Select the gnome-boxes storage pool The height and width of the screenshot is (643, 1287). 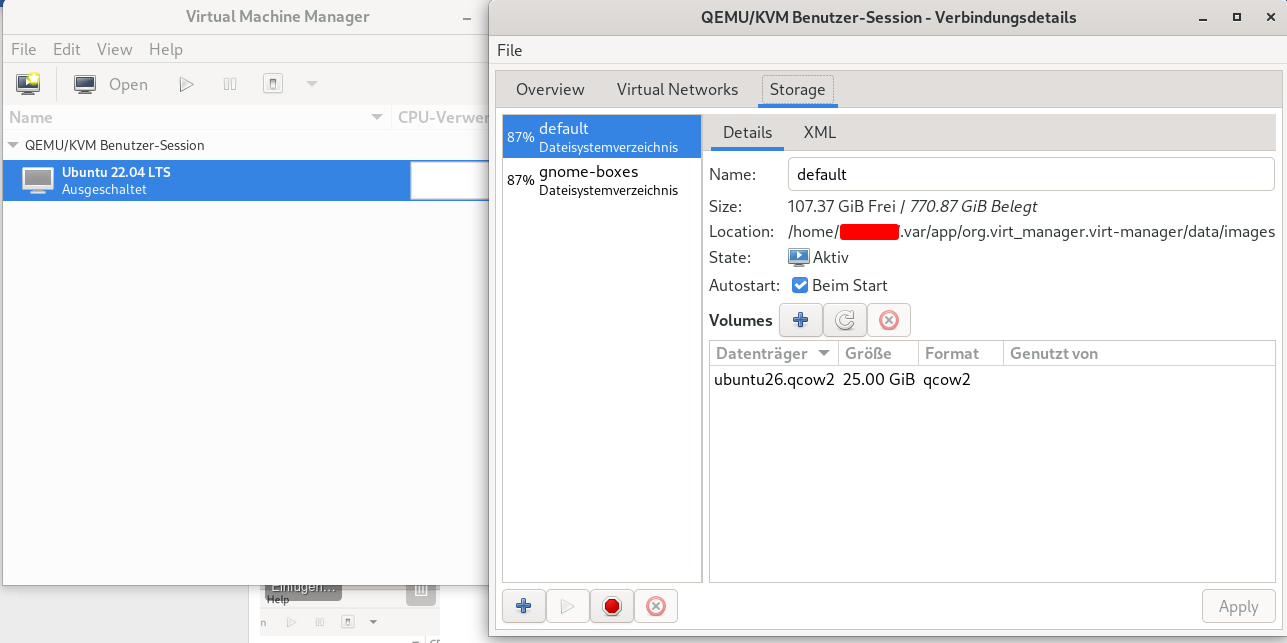(602, 180)
